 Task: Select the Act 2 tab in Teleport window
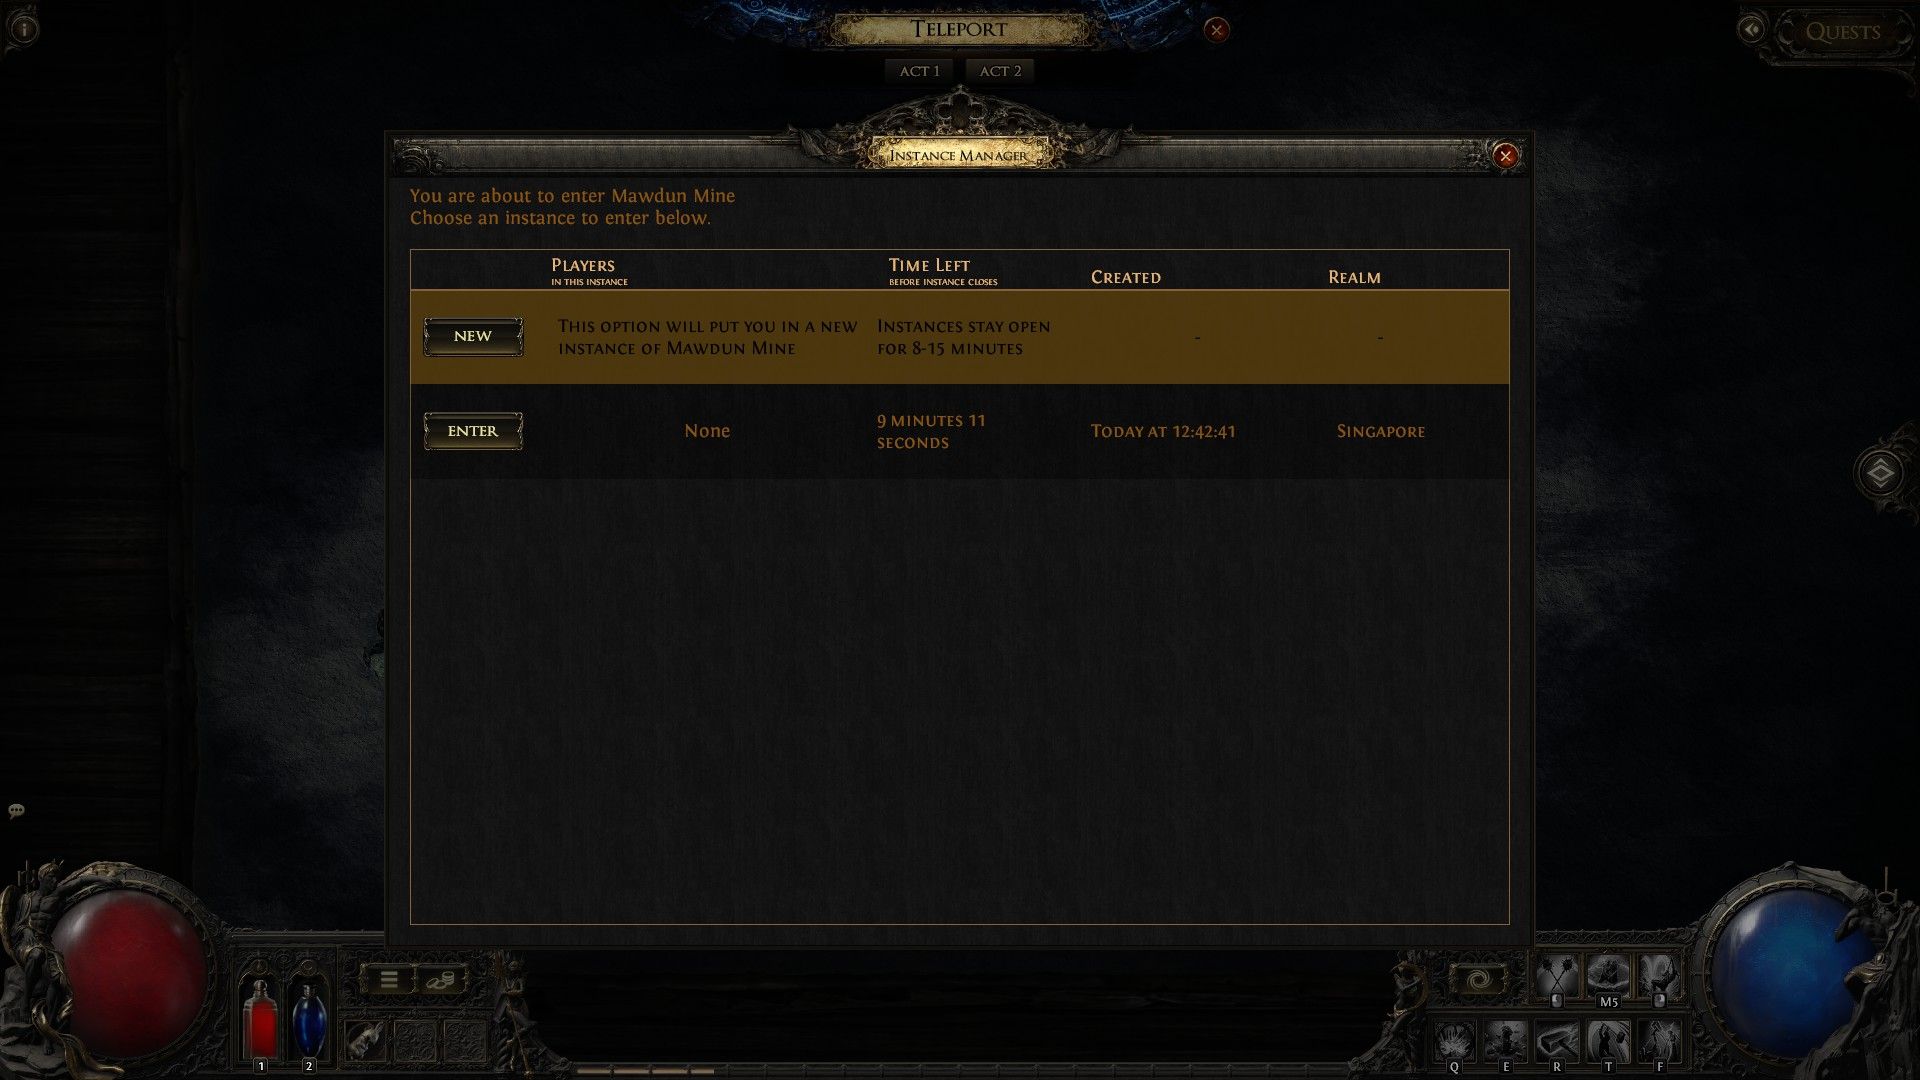pyautogui.click(x=1000, y=70)
